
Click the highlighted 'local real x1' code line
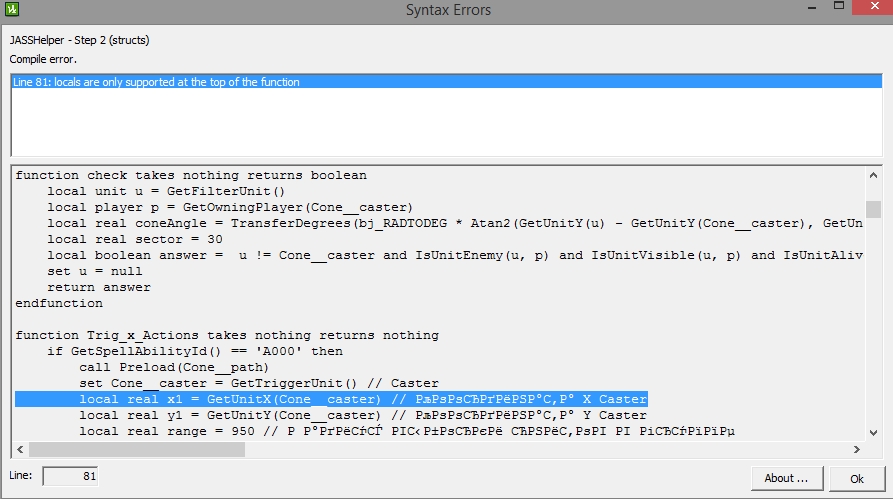[x=331, y=399]
